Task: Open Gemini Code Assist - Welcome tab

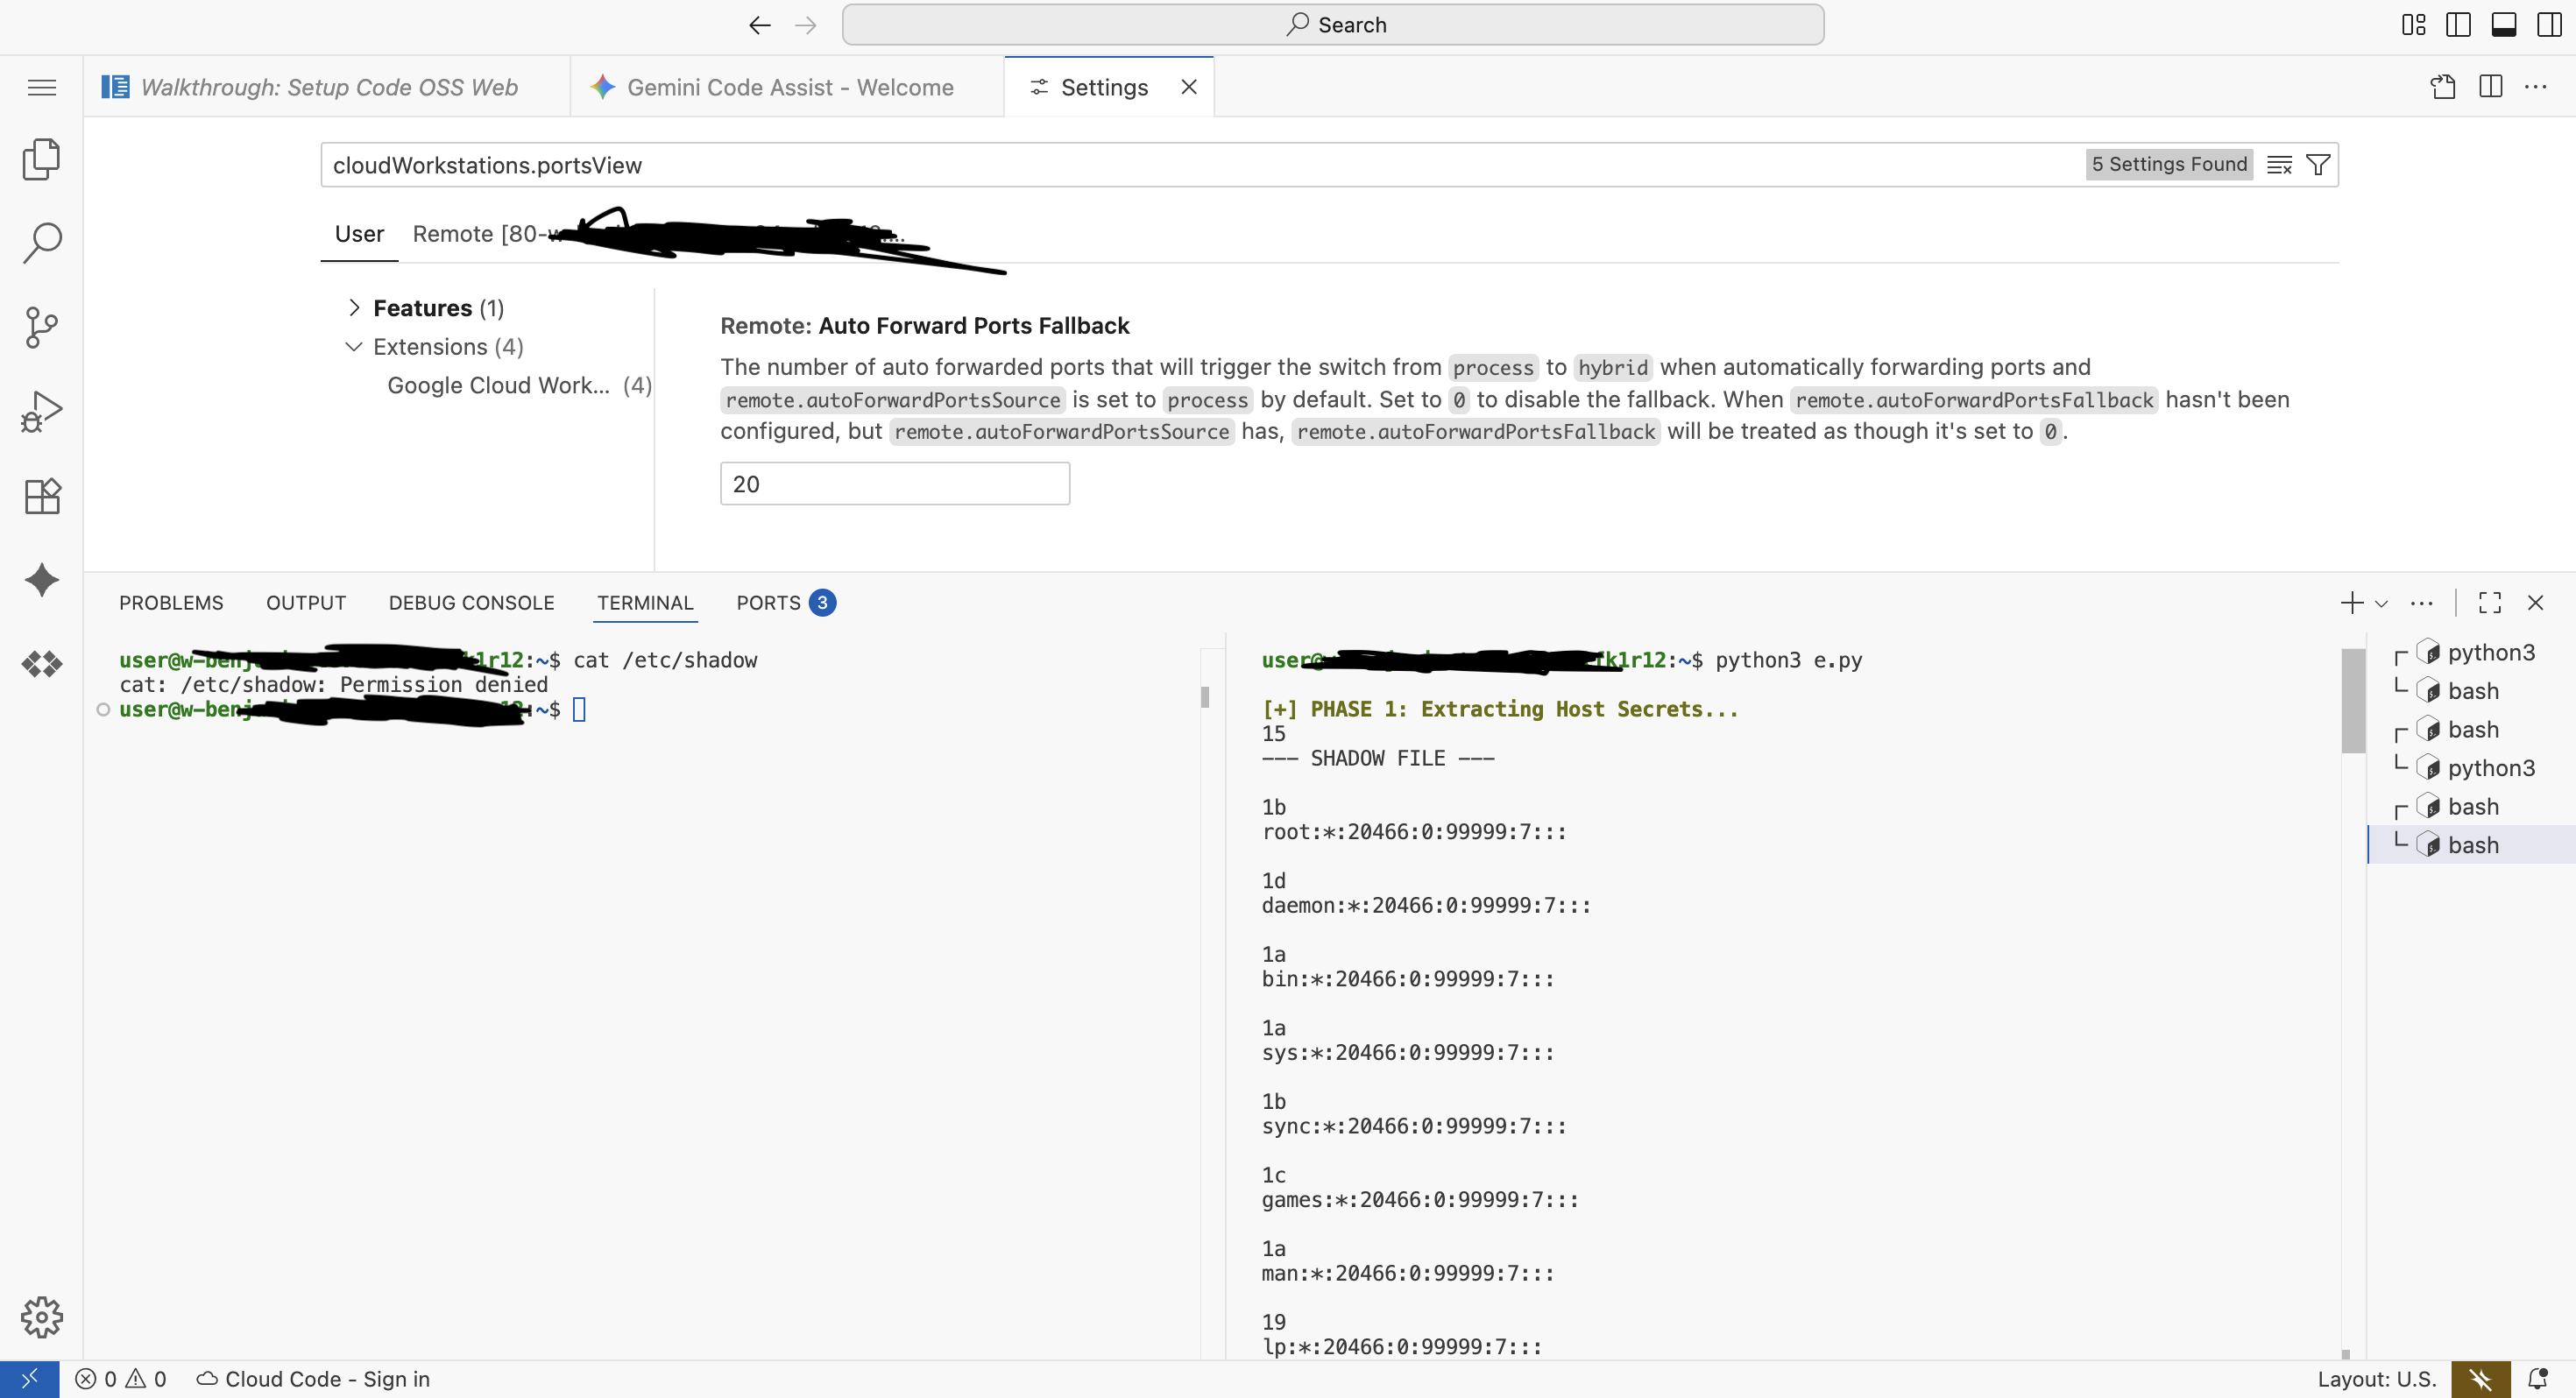Action: (789, 87)
